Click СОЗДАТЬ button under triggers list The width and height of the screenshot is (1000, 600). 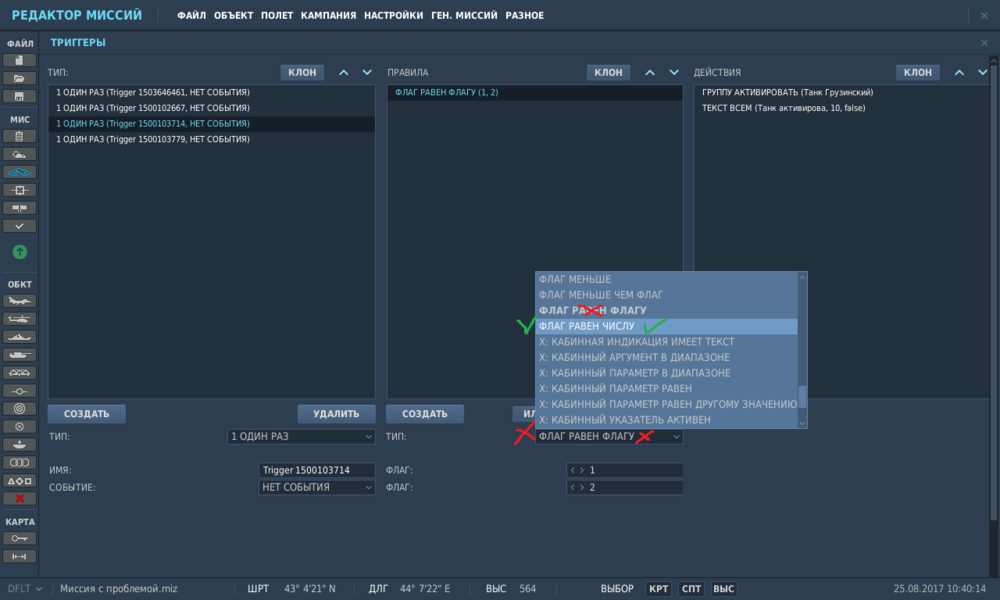coord(87,414)
